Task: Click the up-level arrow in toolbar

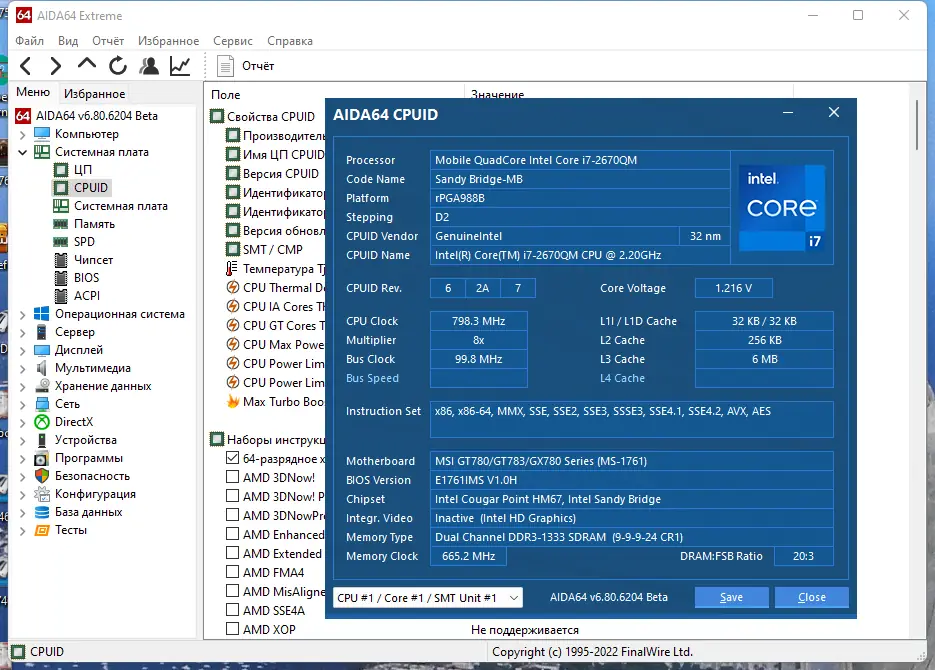Action: tap(87, 66)
